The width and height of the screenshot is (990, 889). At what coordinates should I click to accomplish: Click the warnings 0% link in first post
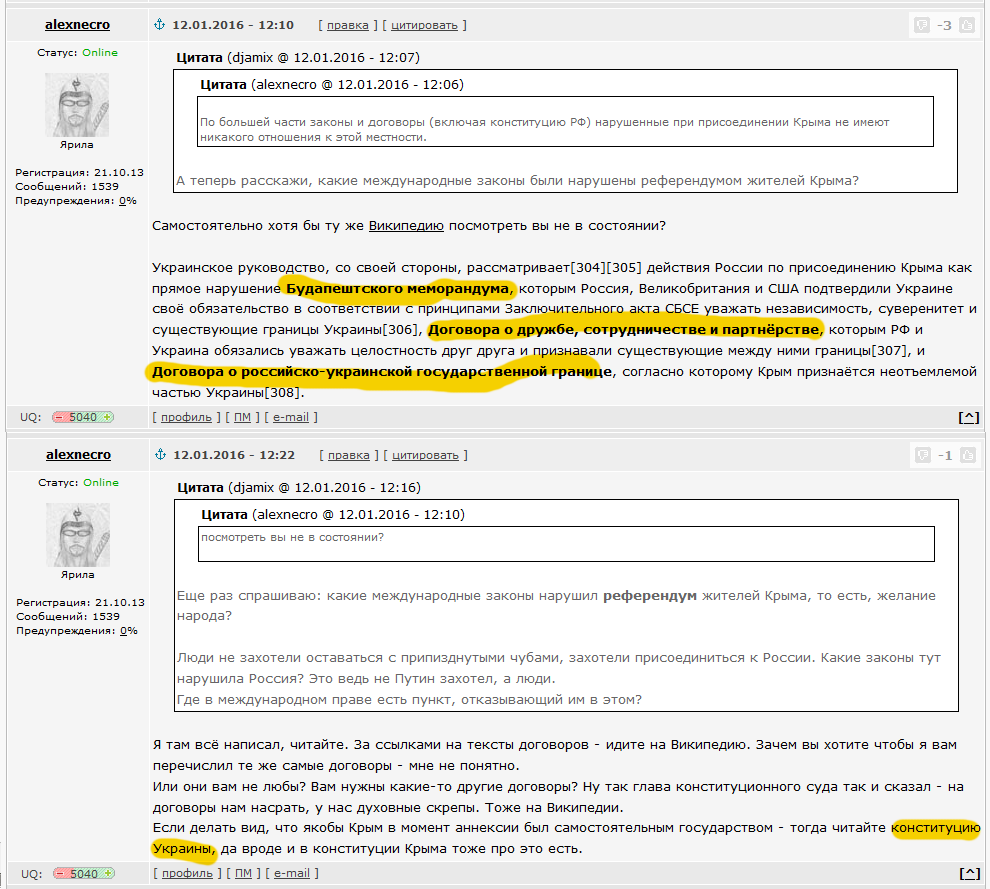tap(128, 201)
